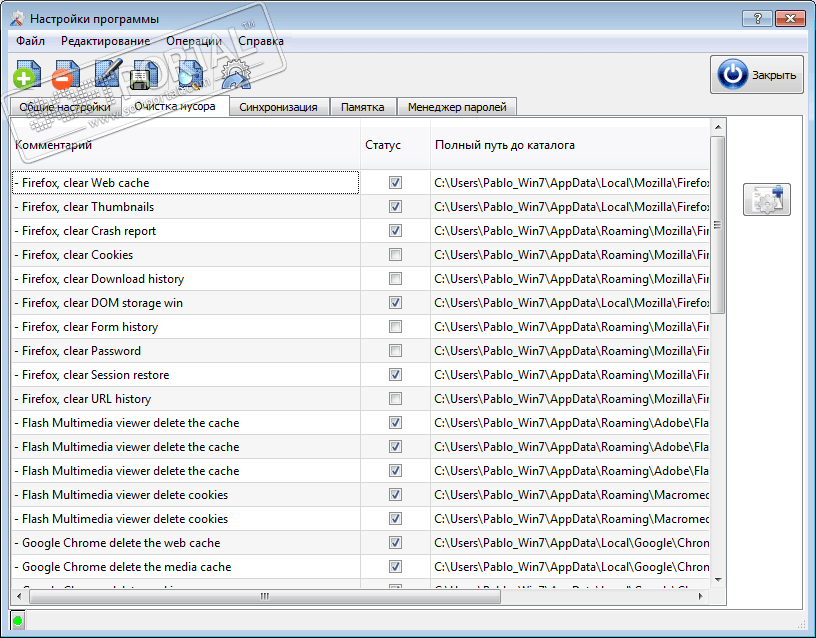The image size is (816, 638).
Task: Click the Закрыть button
Action: tap(757, 74)
